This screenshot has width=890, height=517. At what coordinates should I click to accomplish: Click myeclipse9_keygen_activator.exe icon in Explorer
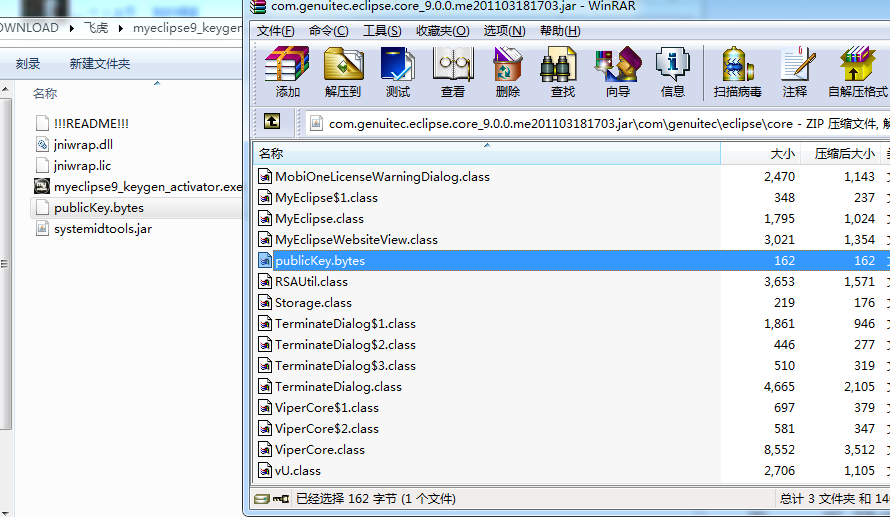point(42,186)
